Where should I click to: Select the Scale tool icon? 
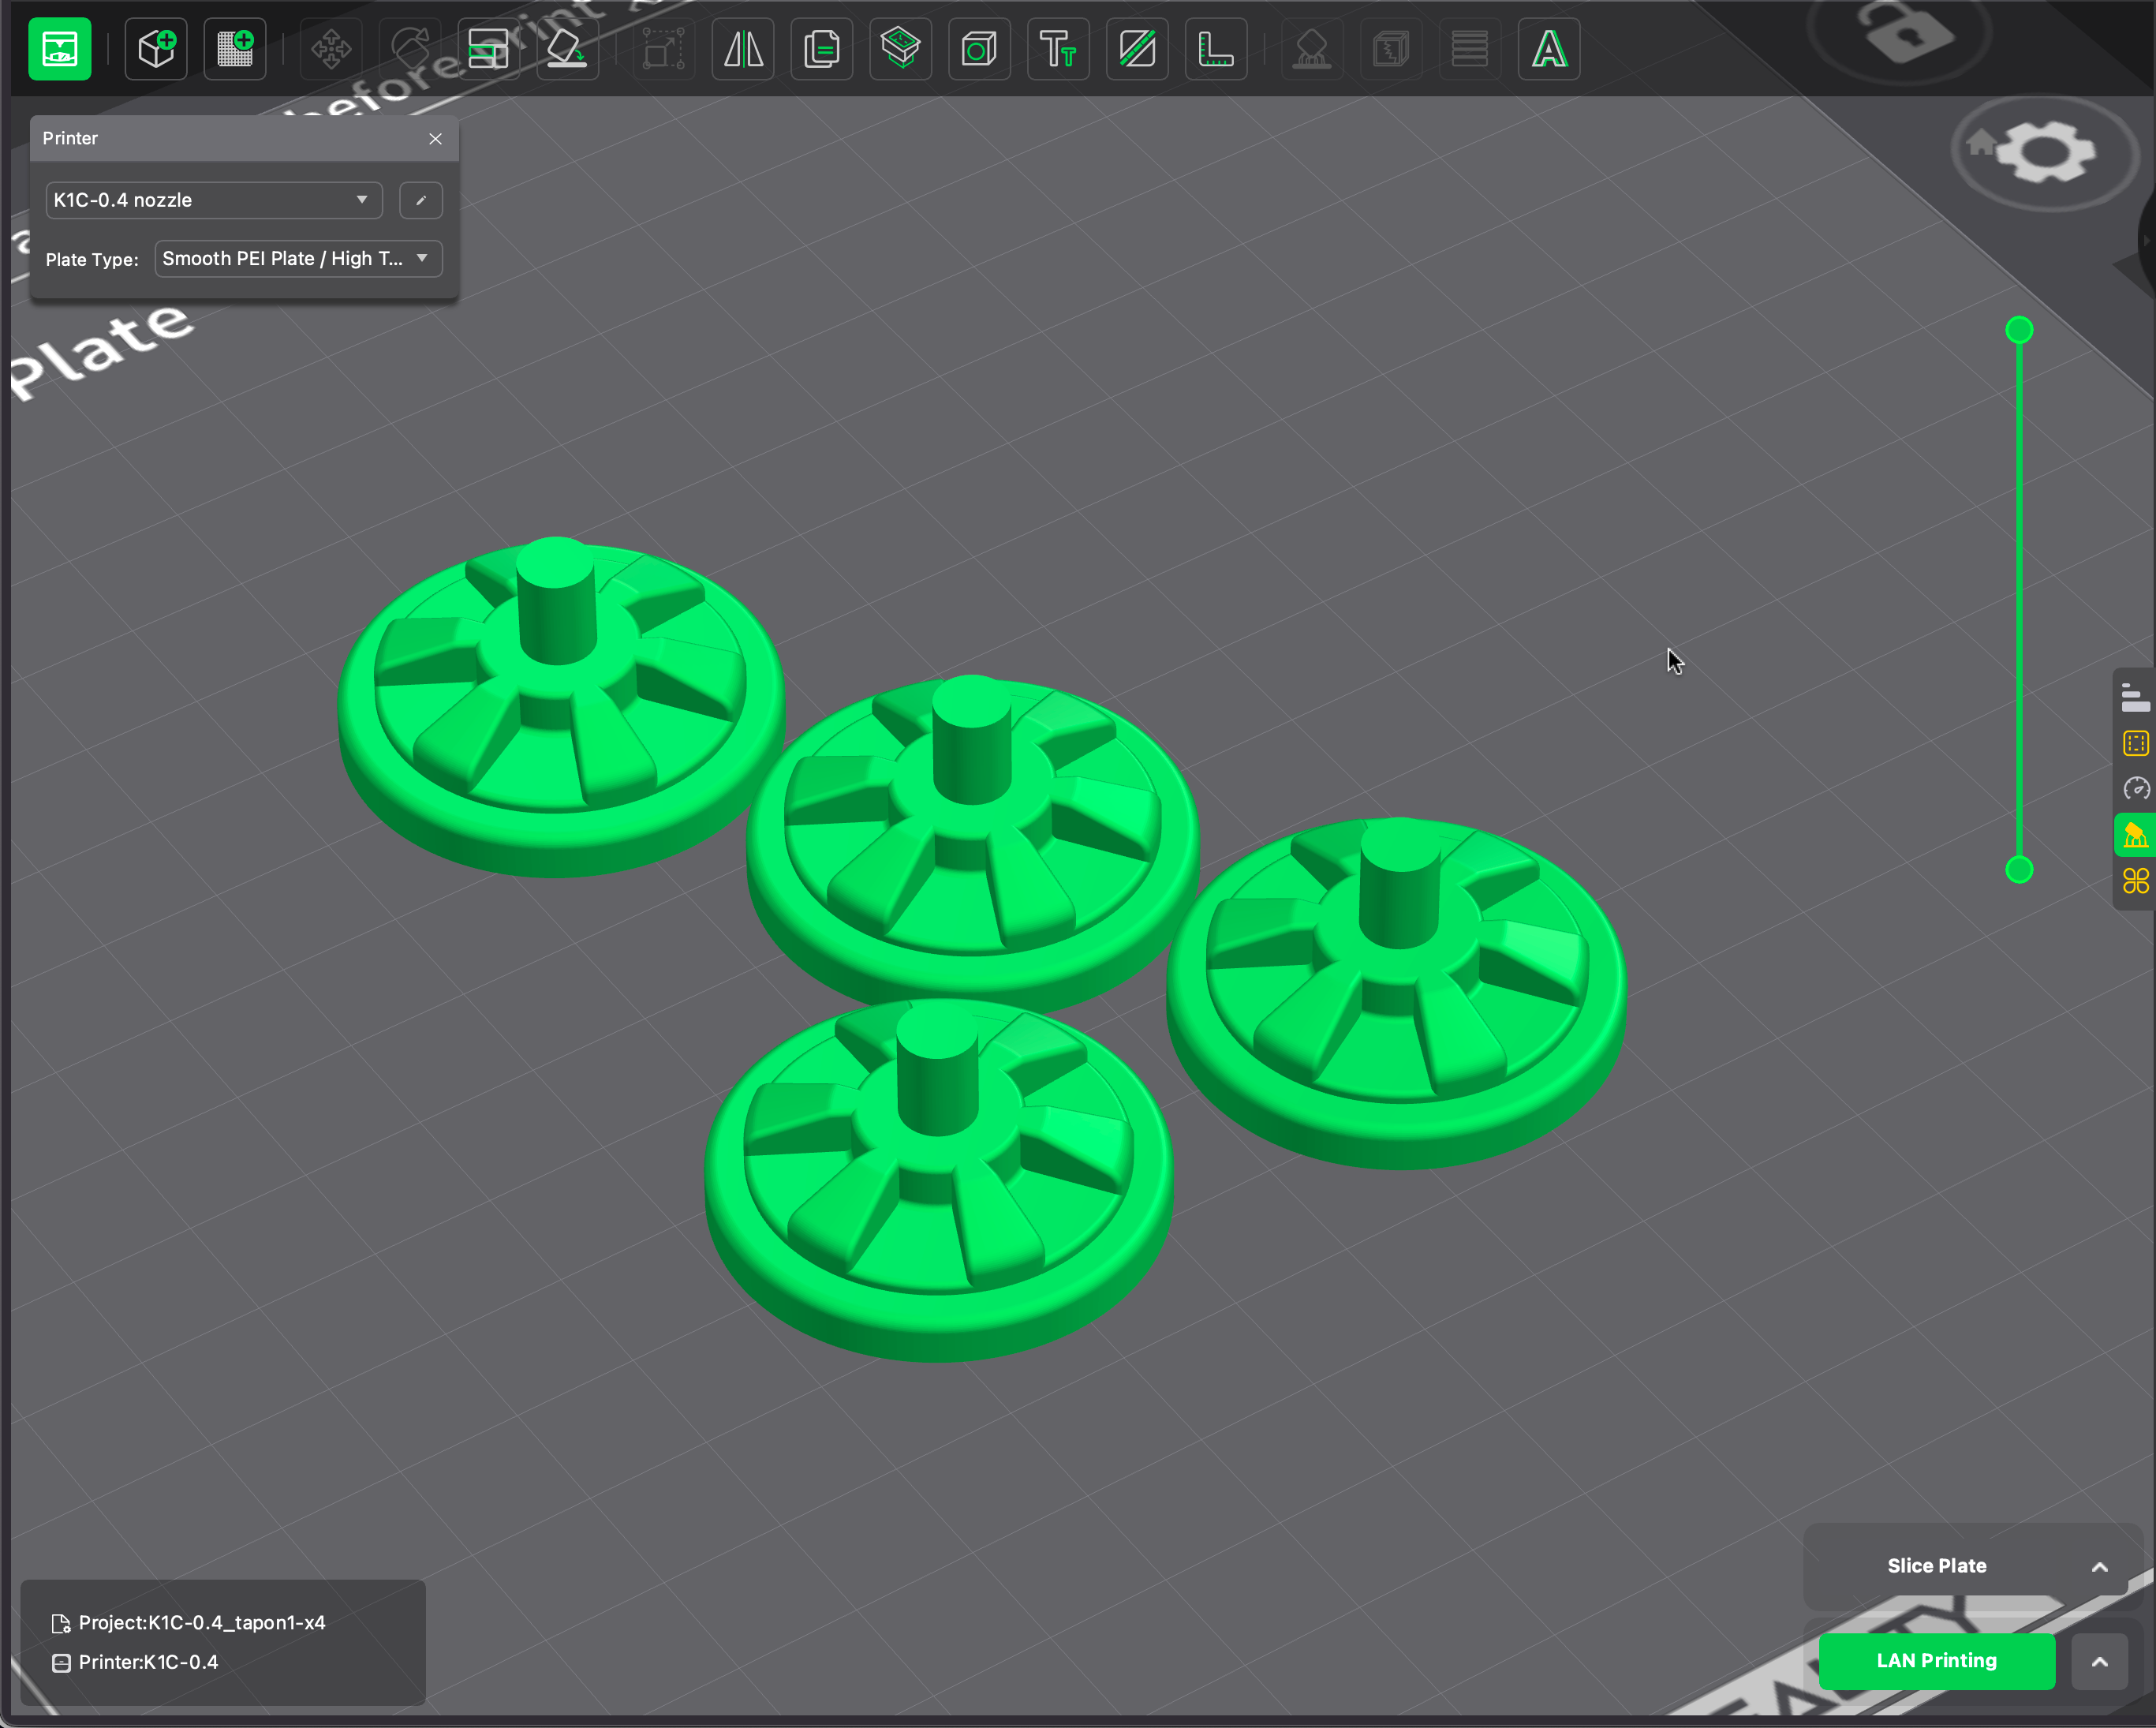(663, 49)
